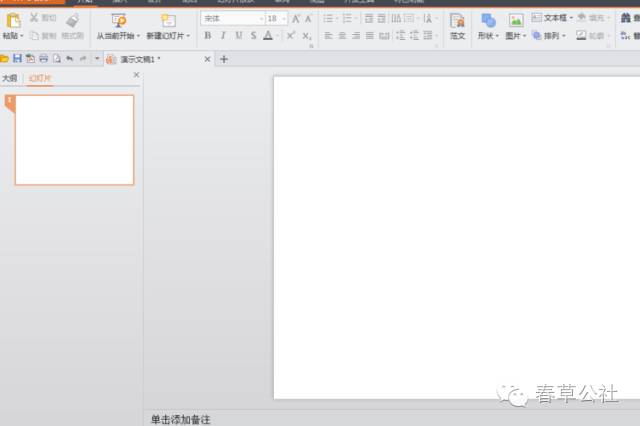Click the increase indent icon
640x426 pixels.
[382, 18]
